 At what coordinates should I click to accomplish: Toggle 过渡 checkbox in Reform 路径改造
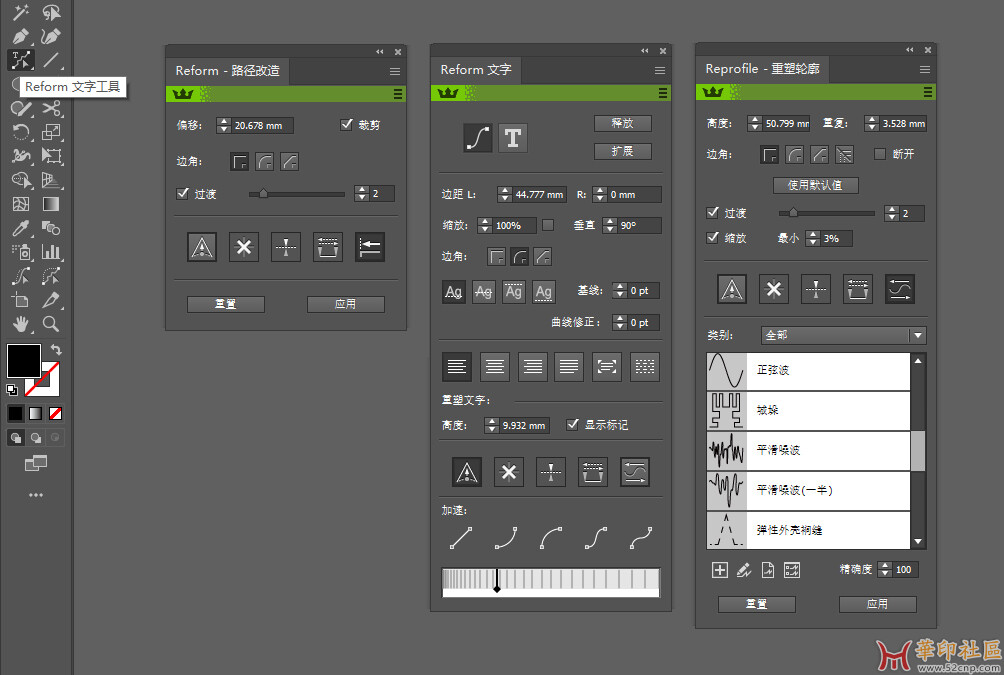coord(182,193)
